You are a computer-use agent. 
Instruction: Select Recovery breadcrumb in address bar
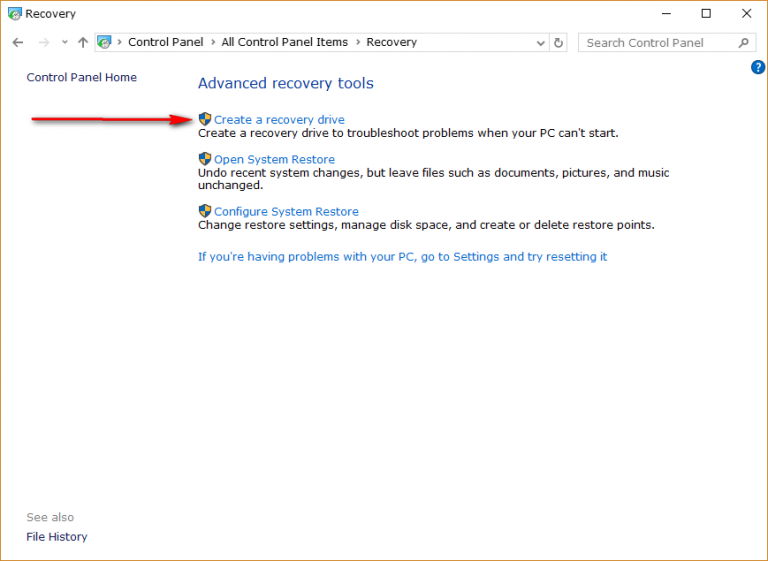point(391,42)
